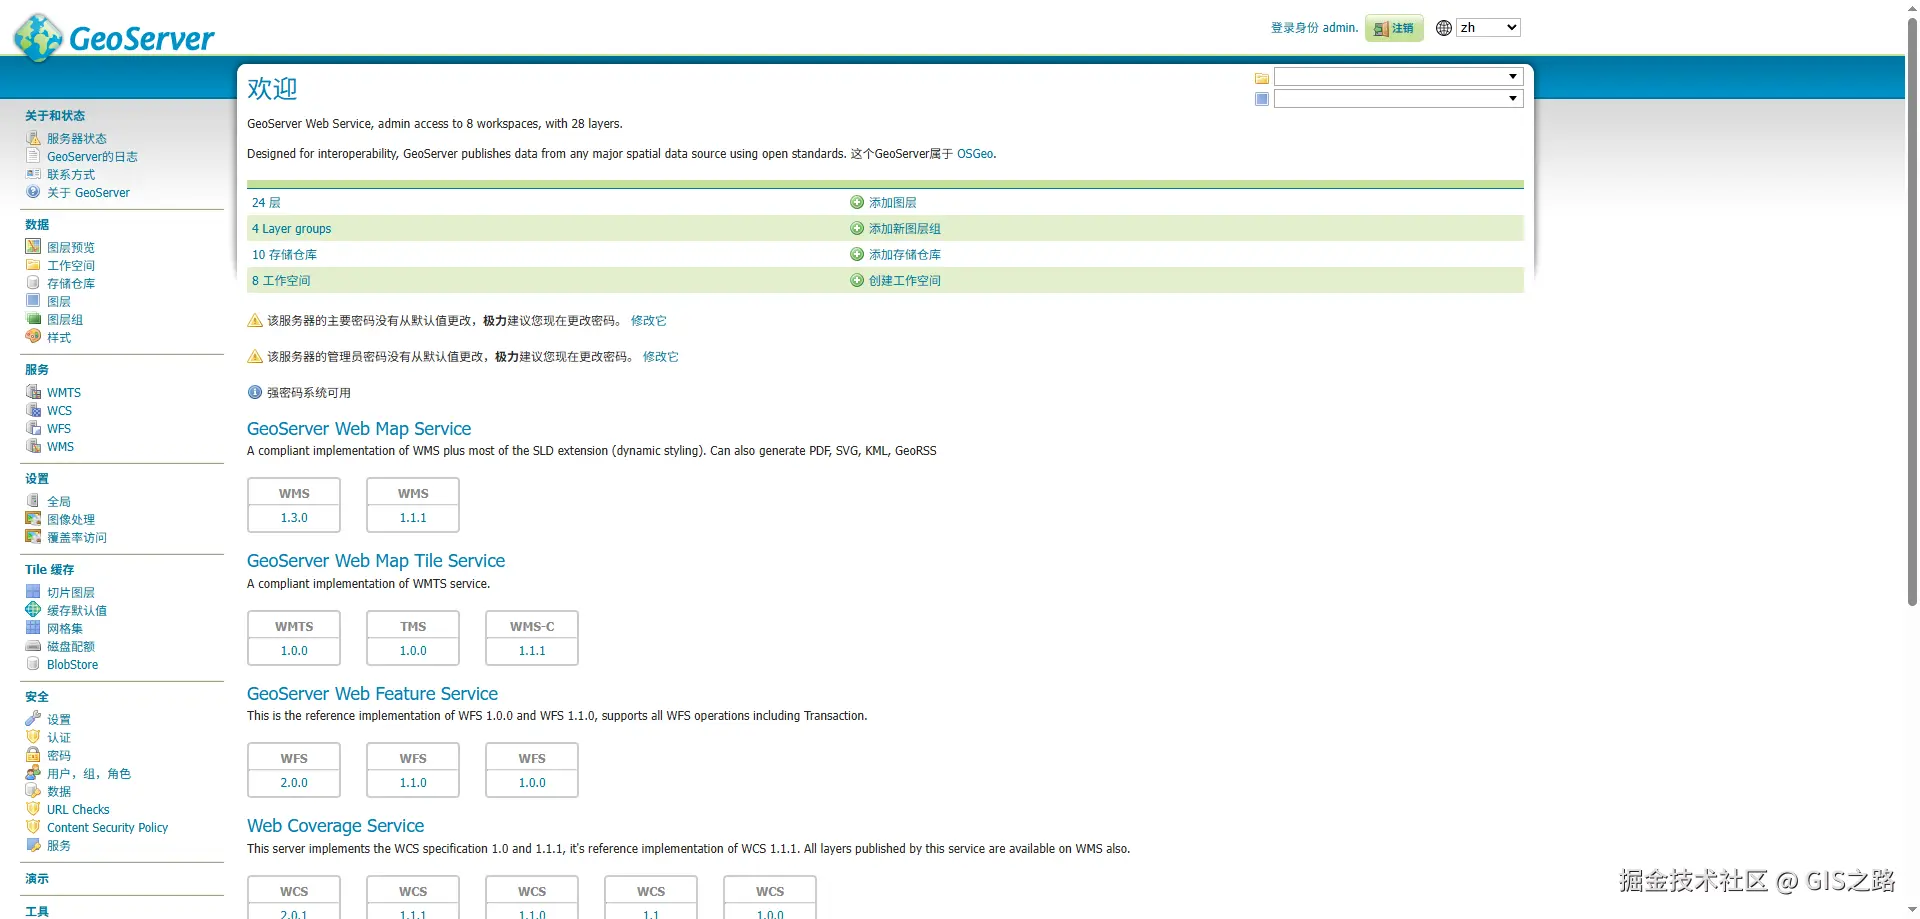Viewport: 1920px width, 919px height.
Task: Click the BlobStore icon
Action: [33, 664]
